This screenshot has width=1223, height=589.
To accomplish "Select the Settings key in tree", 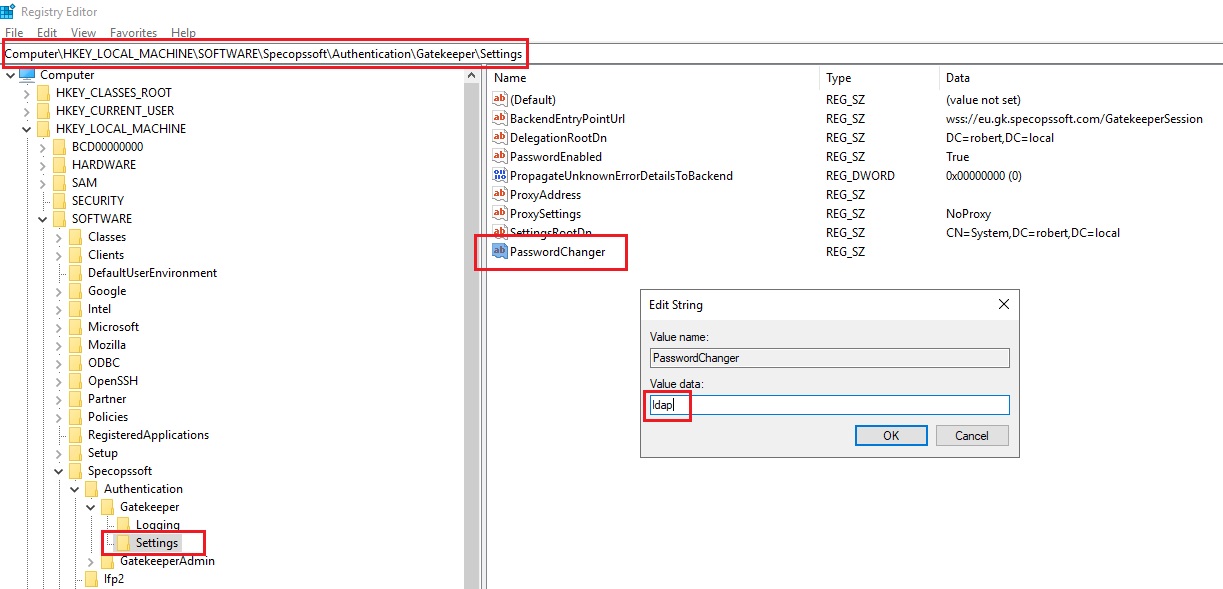I will pyautogui.click(x=157, y=543).
